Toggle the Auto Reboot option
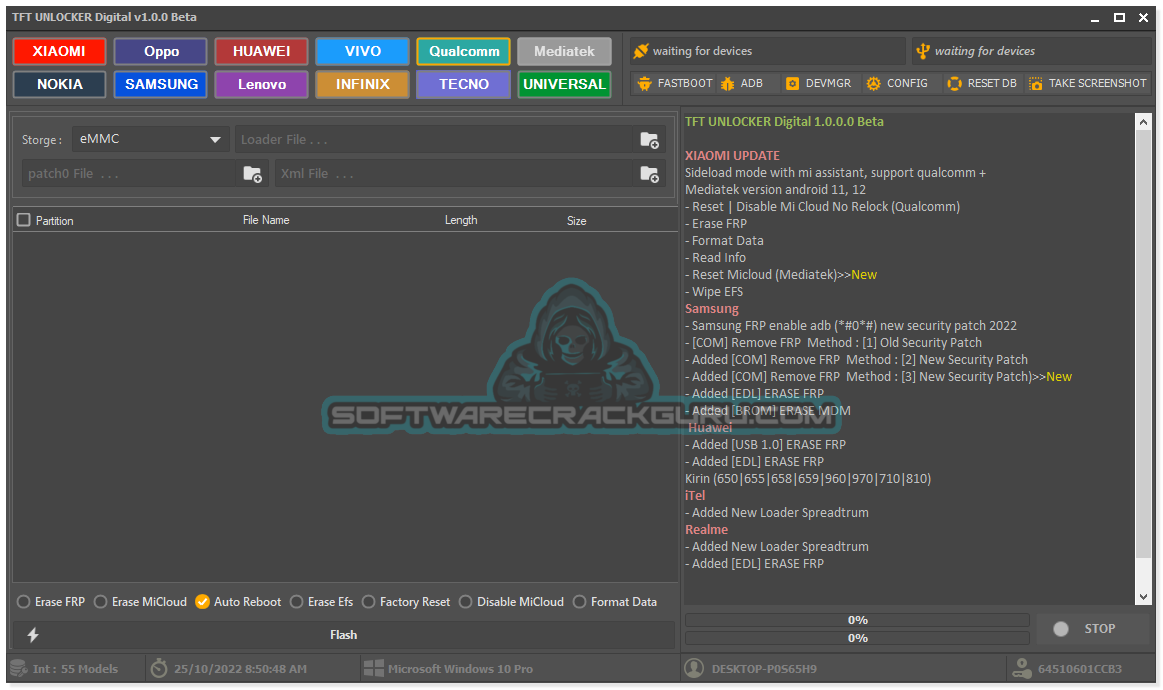The height and width of the screenshot is (690, 1163). click(x=202, y=602)
